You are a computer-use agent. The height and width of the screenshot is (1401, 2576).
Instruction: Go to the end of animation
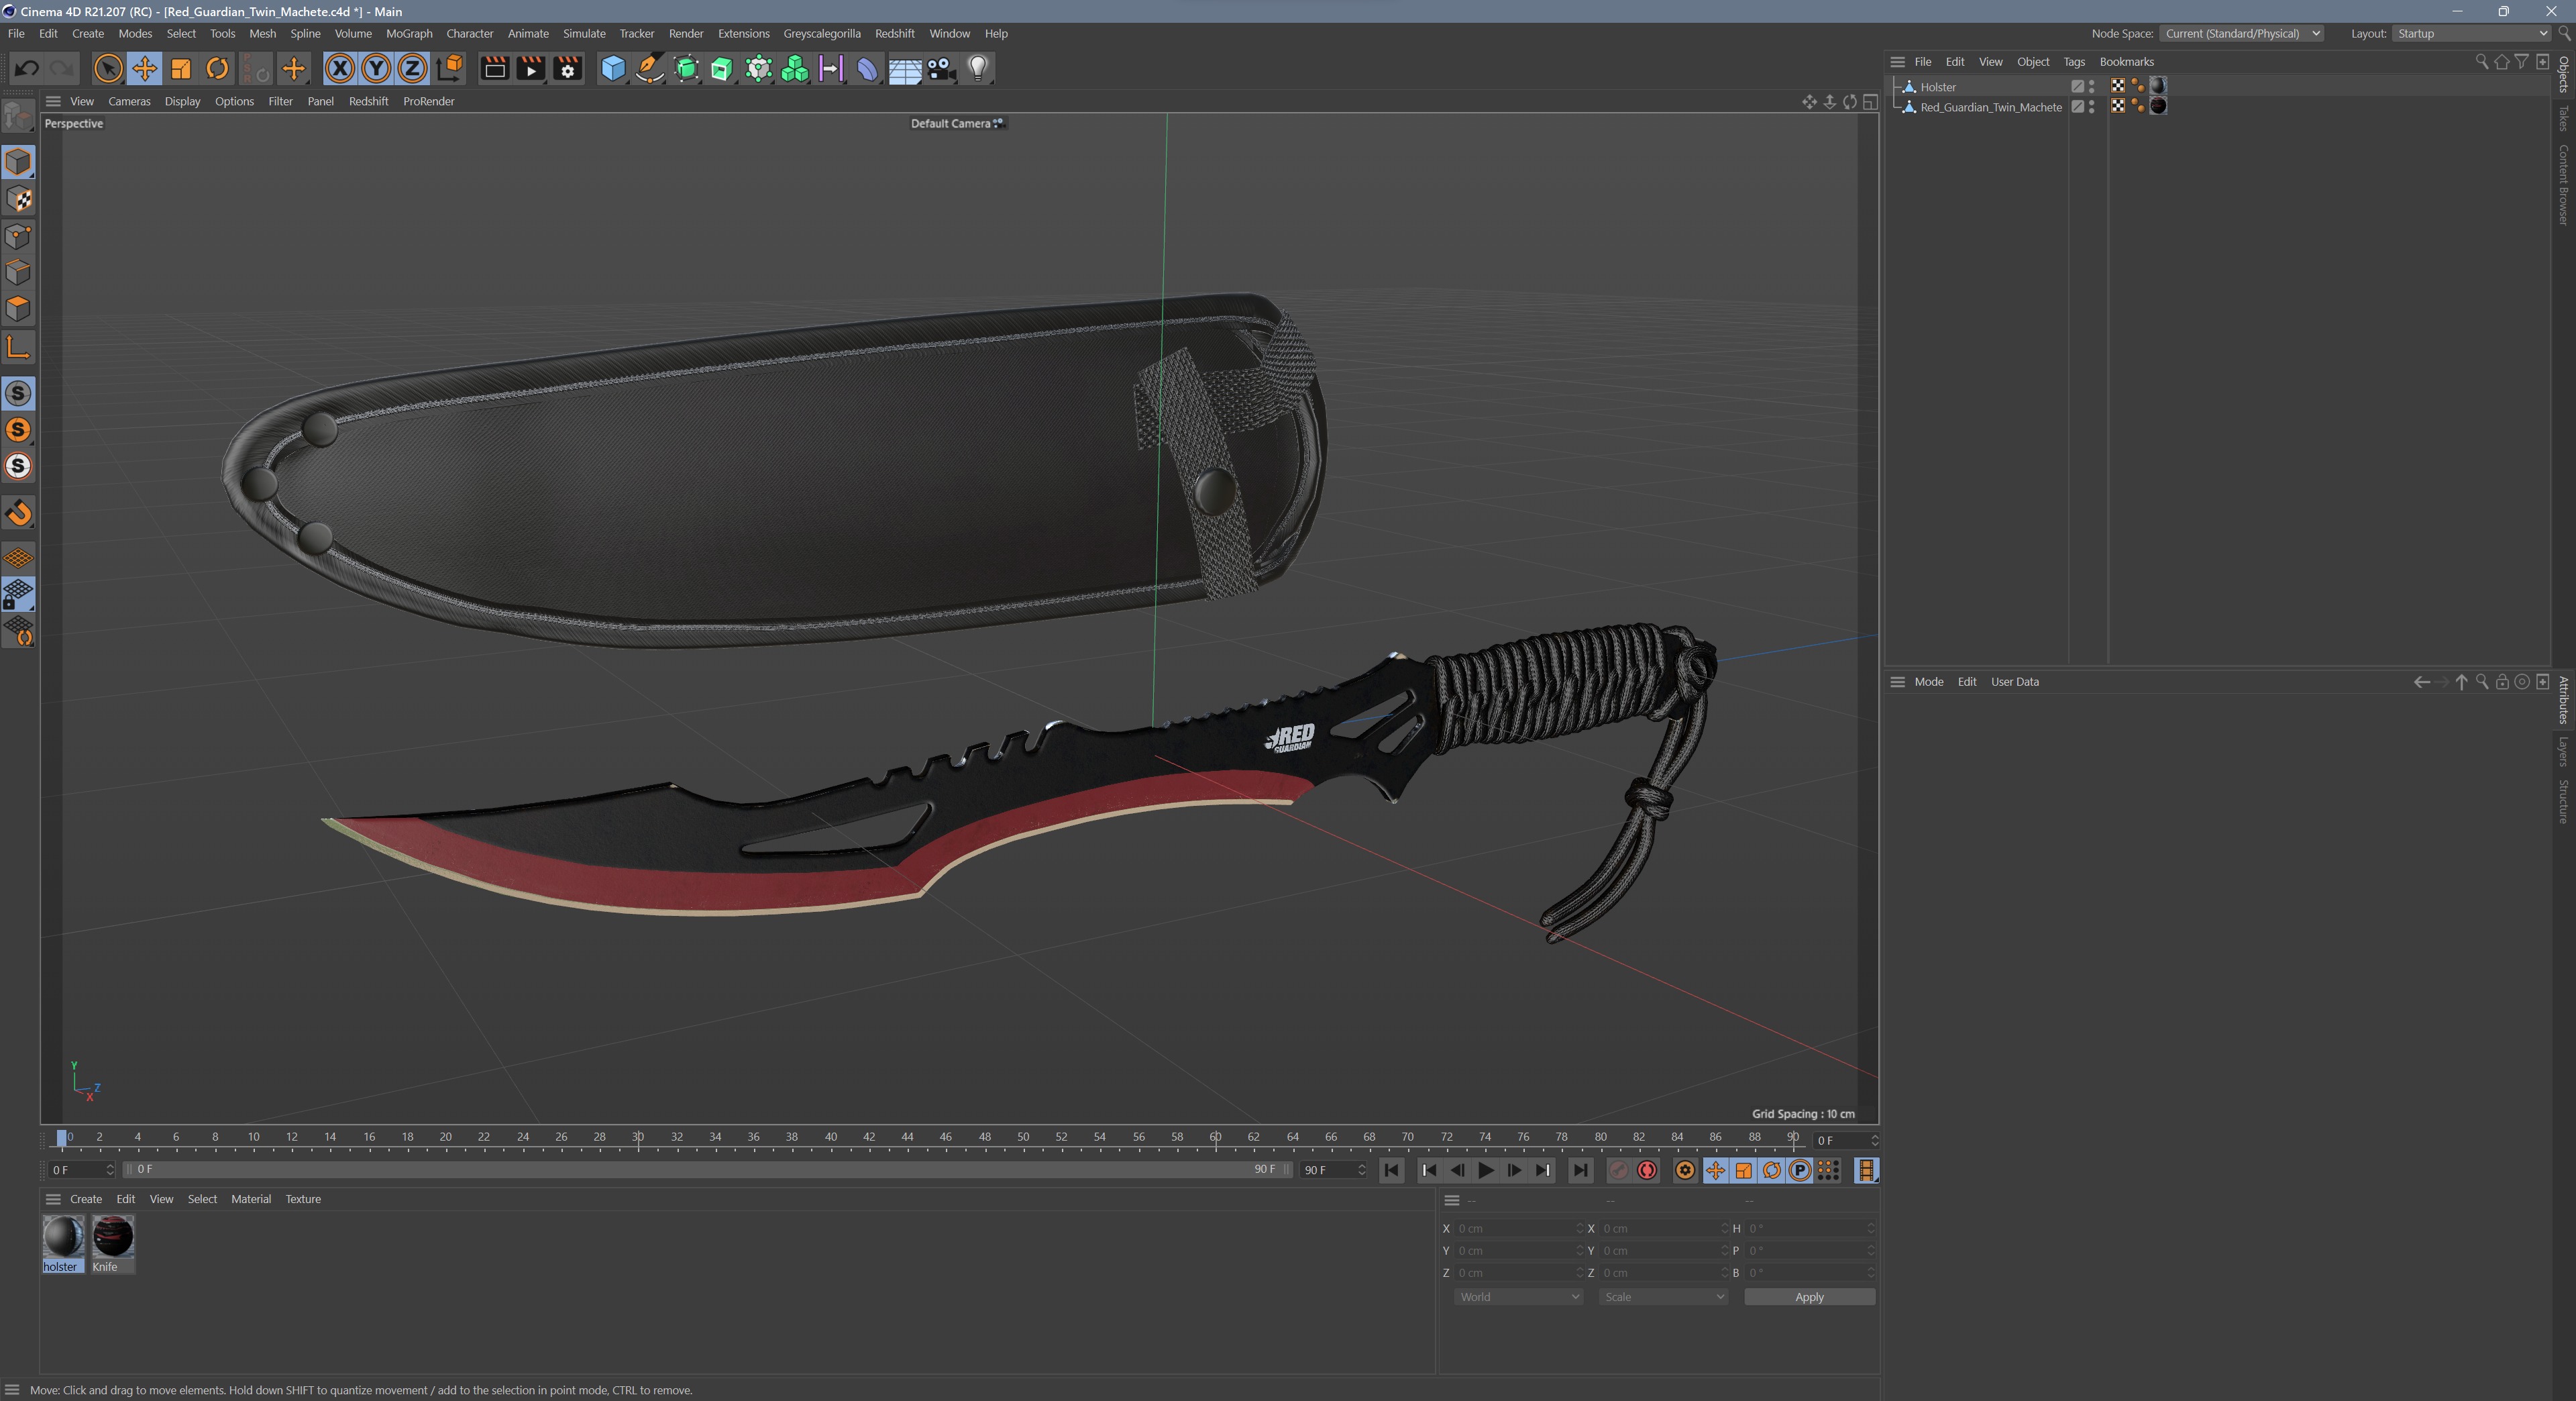click(x=1580, y=1170)
